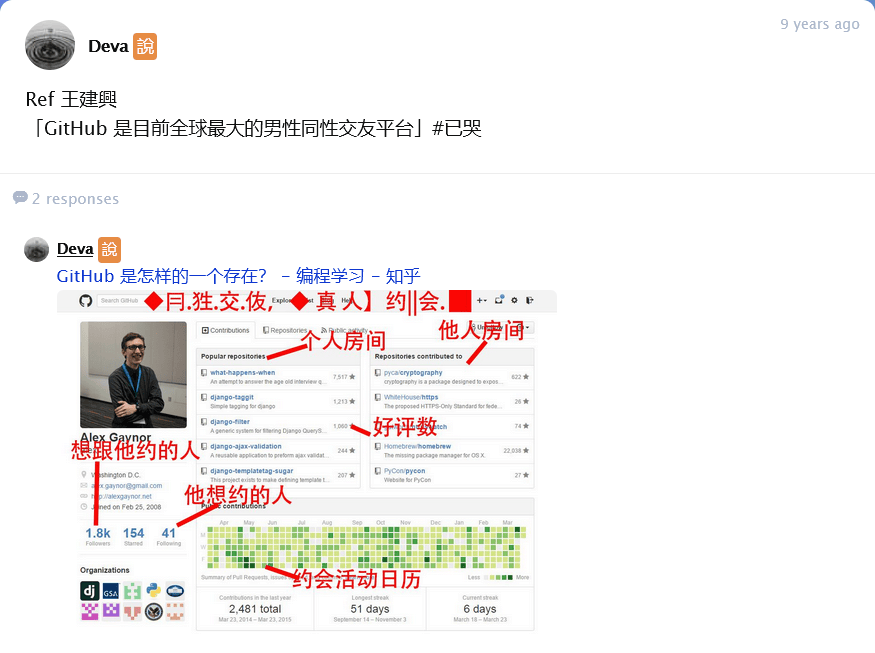Click the small Deva avatar in the response
Viewport: 875px width, 653px height.
click(x=37, y=249)
